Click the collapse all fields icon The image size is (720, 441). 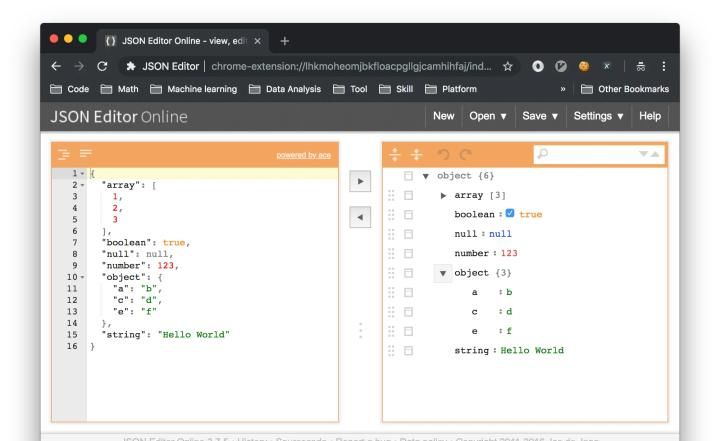tap(415, 155)
